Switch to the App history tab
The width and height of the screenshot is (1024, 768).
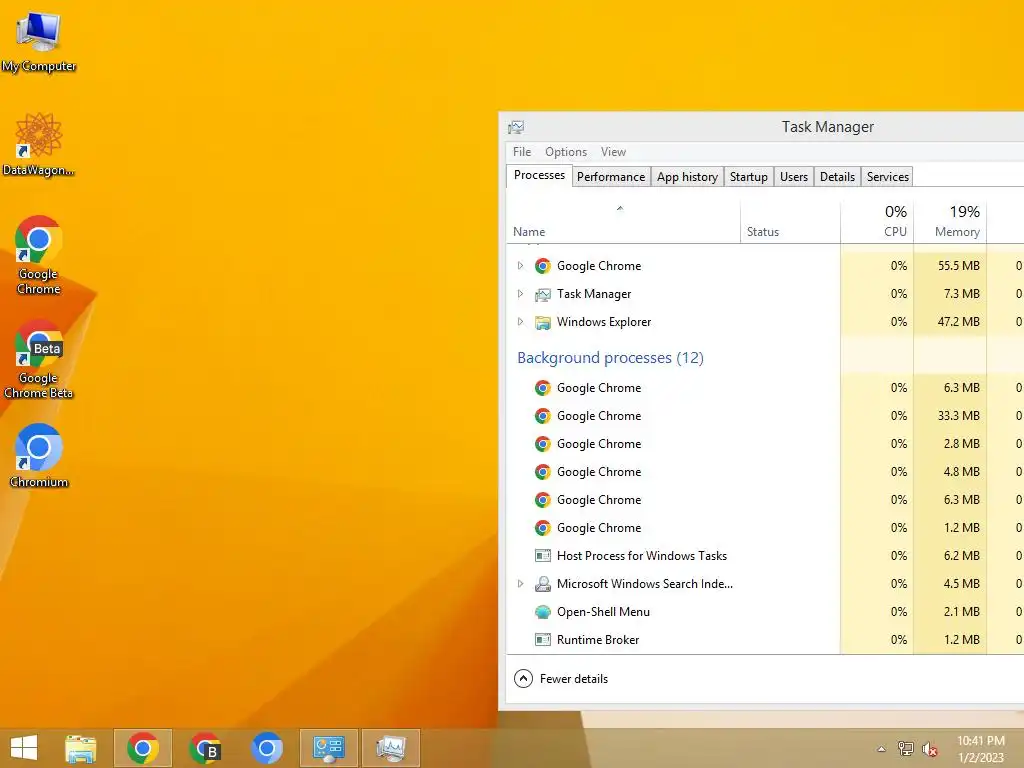(687, 177)
